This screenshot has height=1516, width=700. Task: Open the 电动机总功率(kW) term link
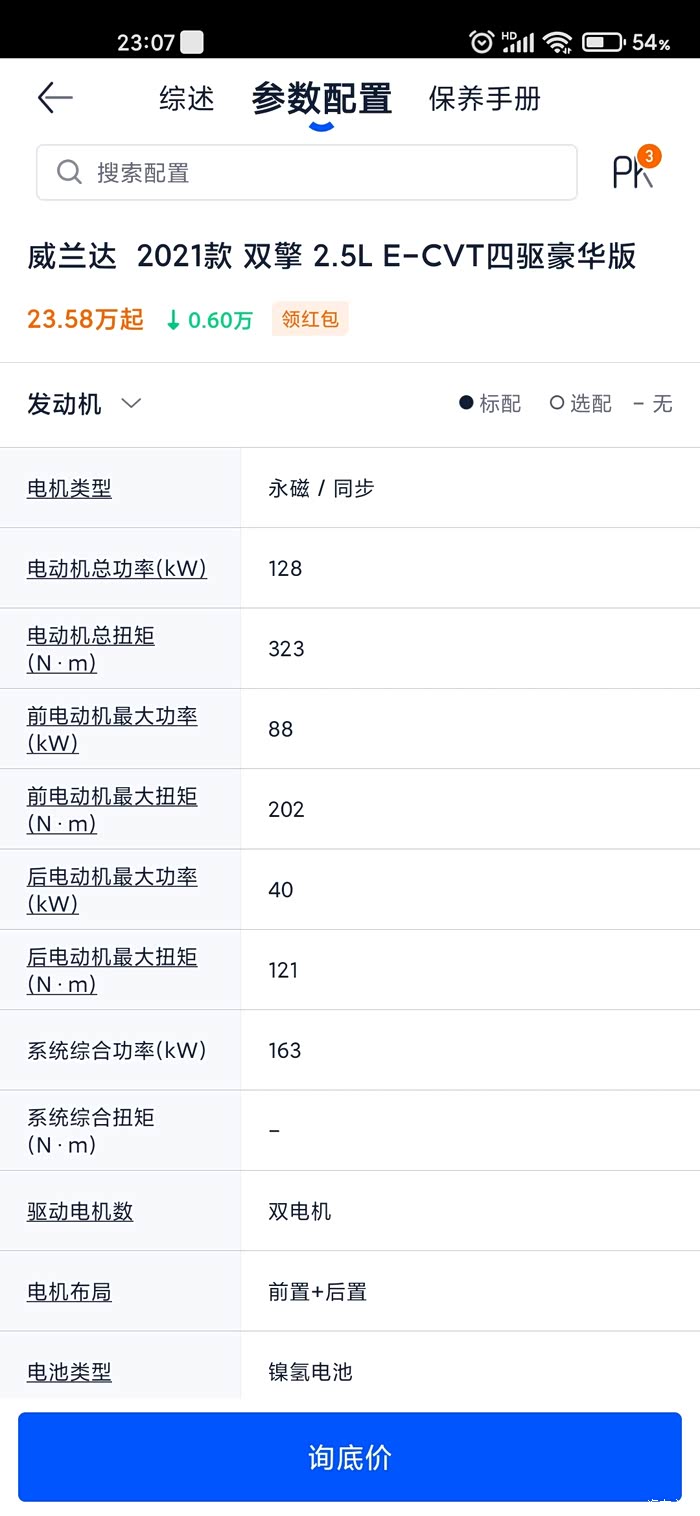tap(116, 569)
